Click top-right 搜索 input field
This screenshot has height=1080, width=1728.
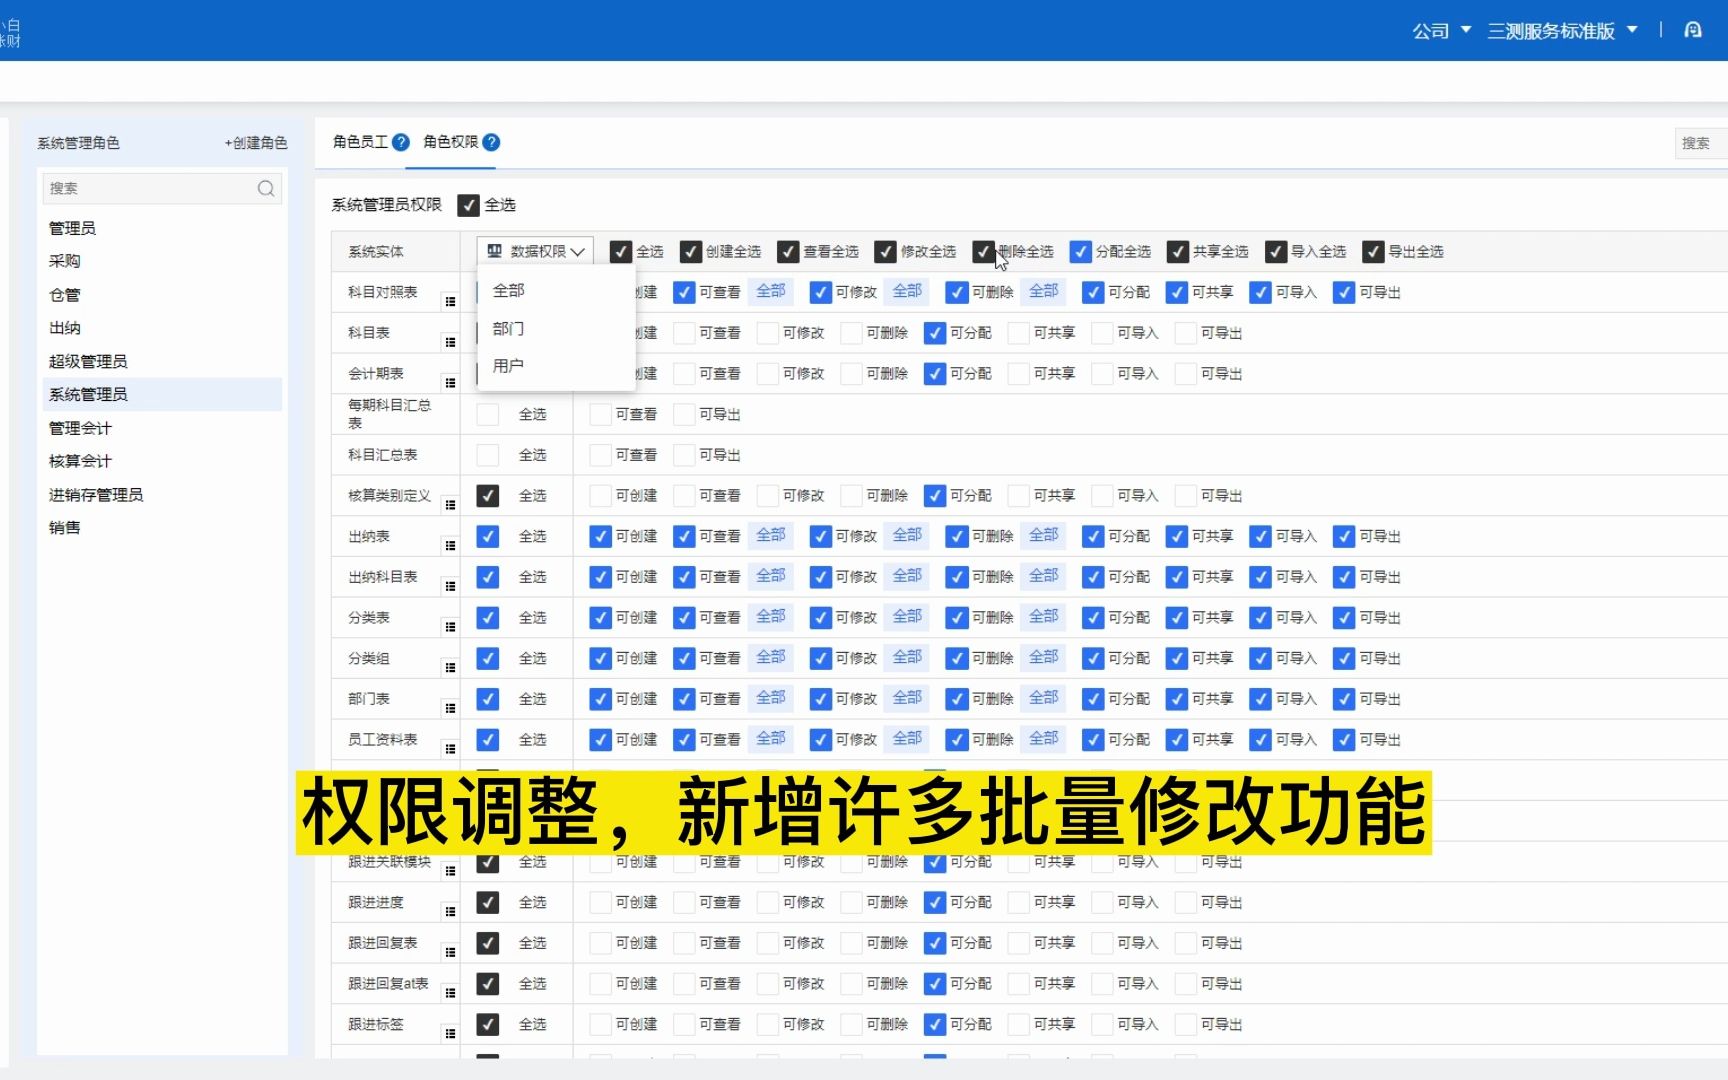pyautogui.click(x=1701, y=143)
